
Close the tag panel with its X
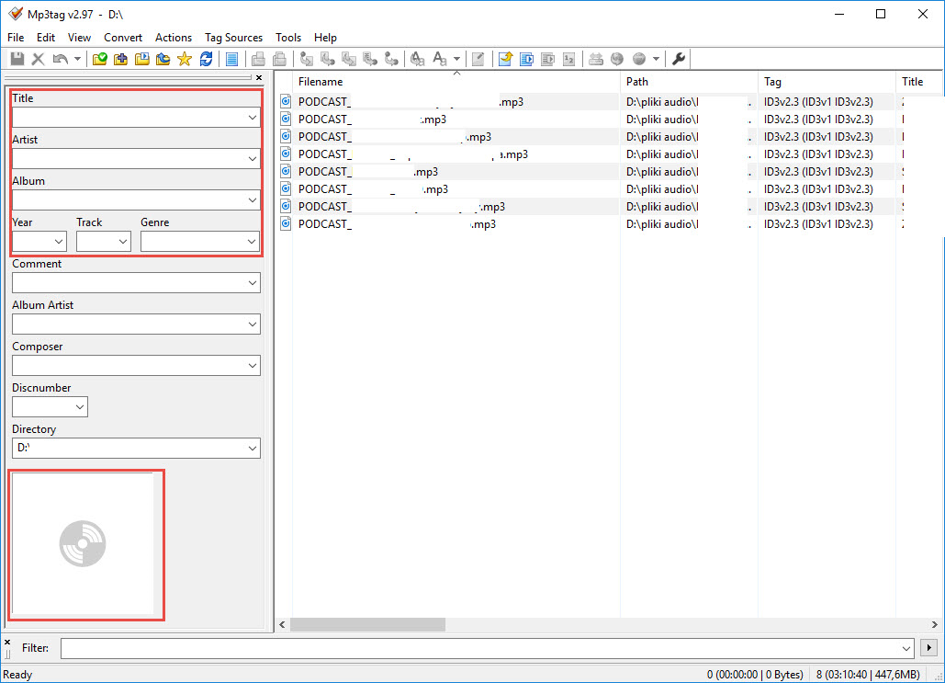pyautogui.click(x=259, y=77)
